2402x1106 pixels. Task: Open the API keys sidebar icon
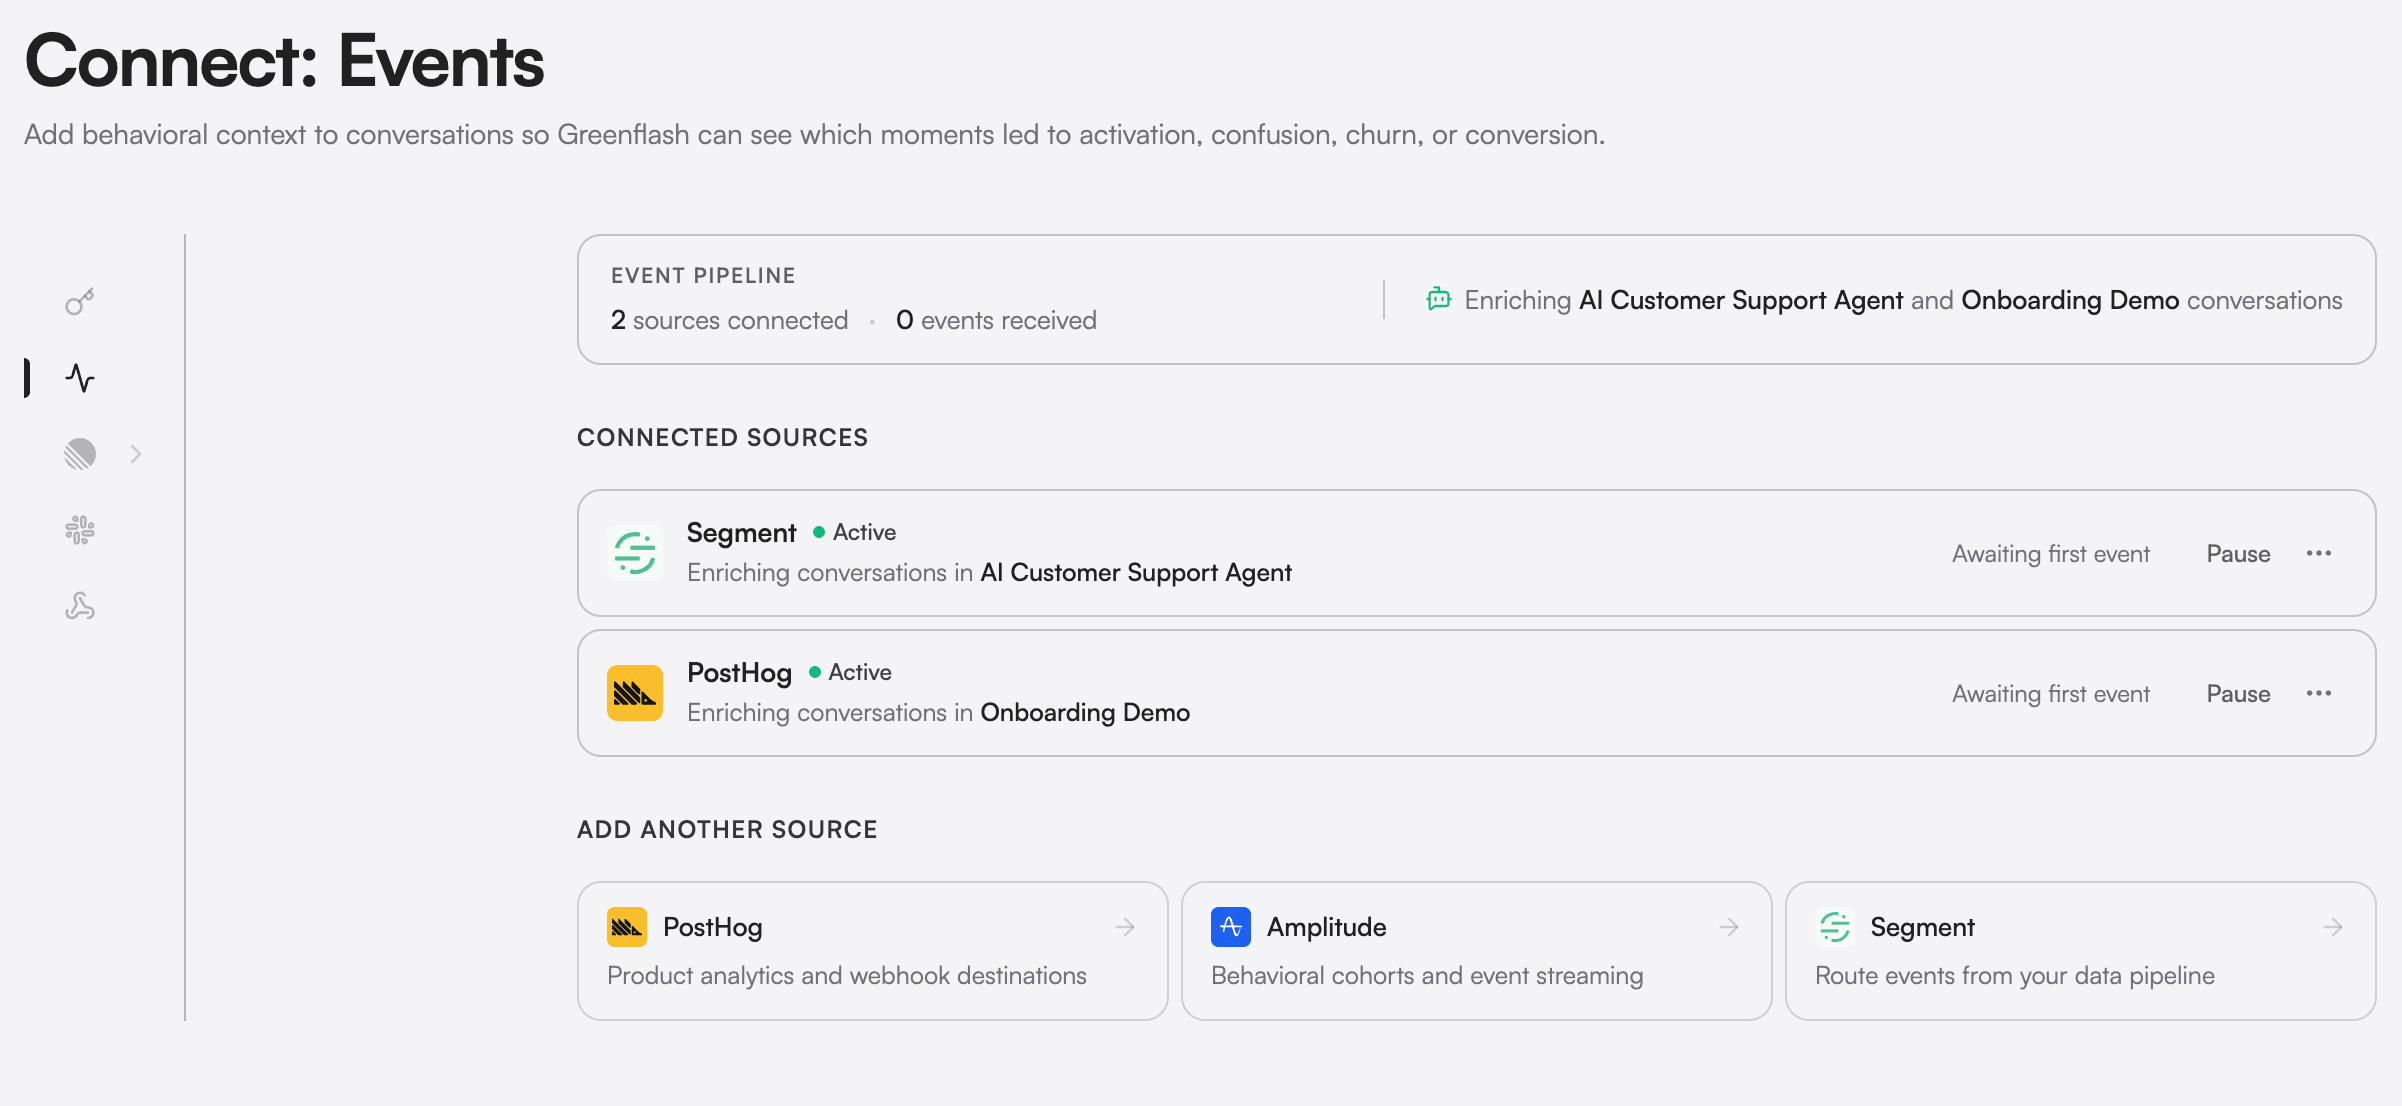pos(80,302)
